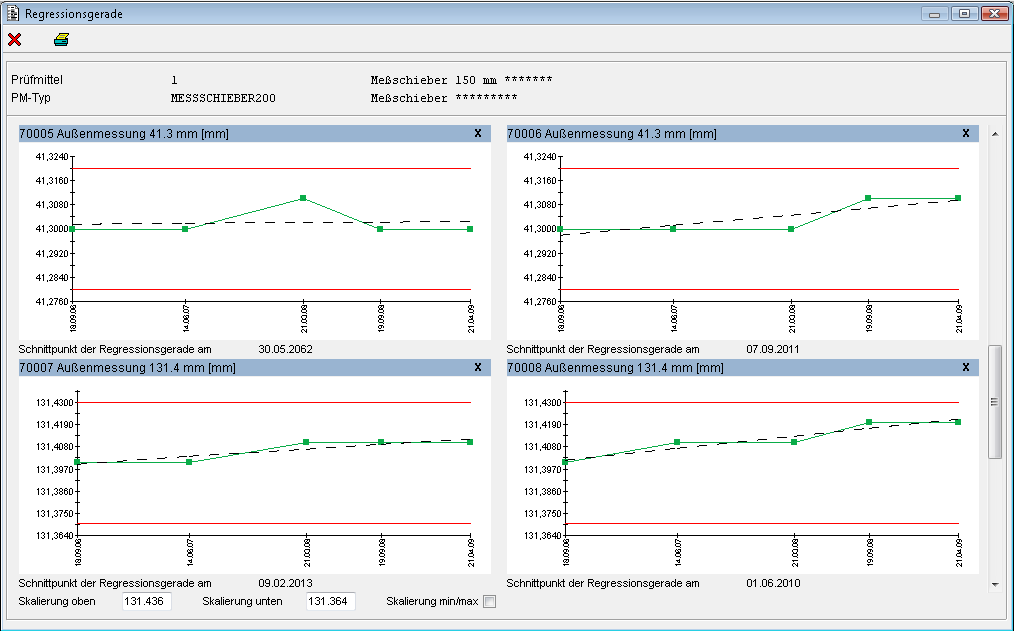Click the intersection date 09.02.2013
This screenshot has width=1014, height=631.
click(285, 583)
